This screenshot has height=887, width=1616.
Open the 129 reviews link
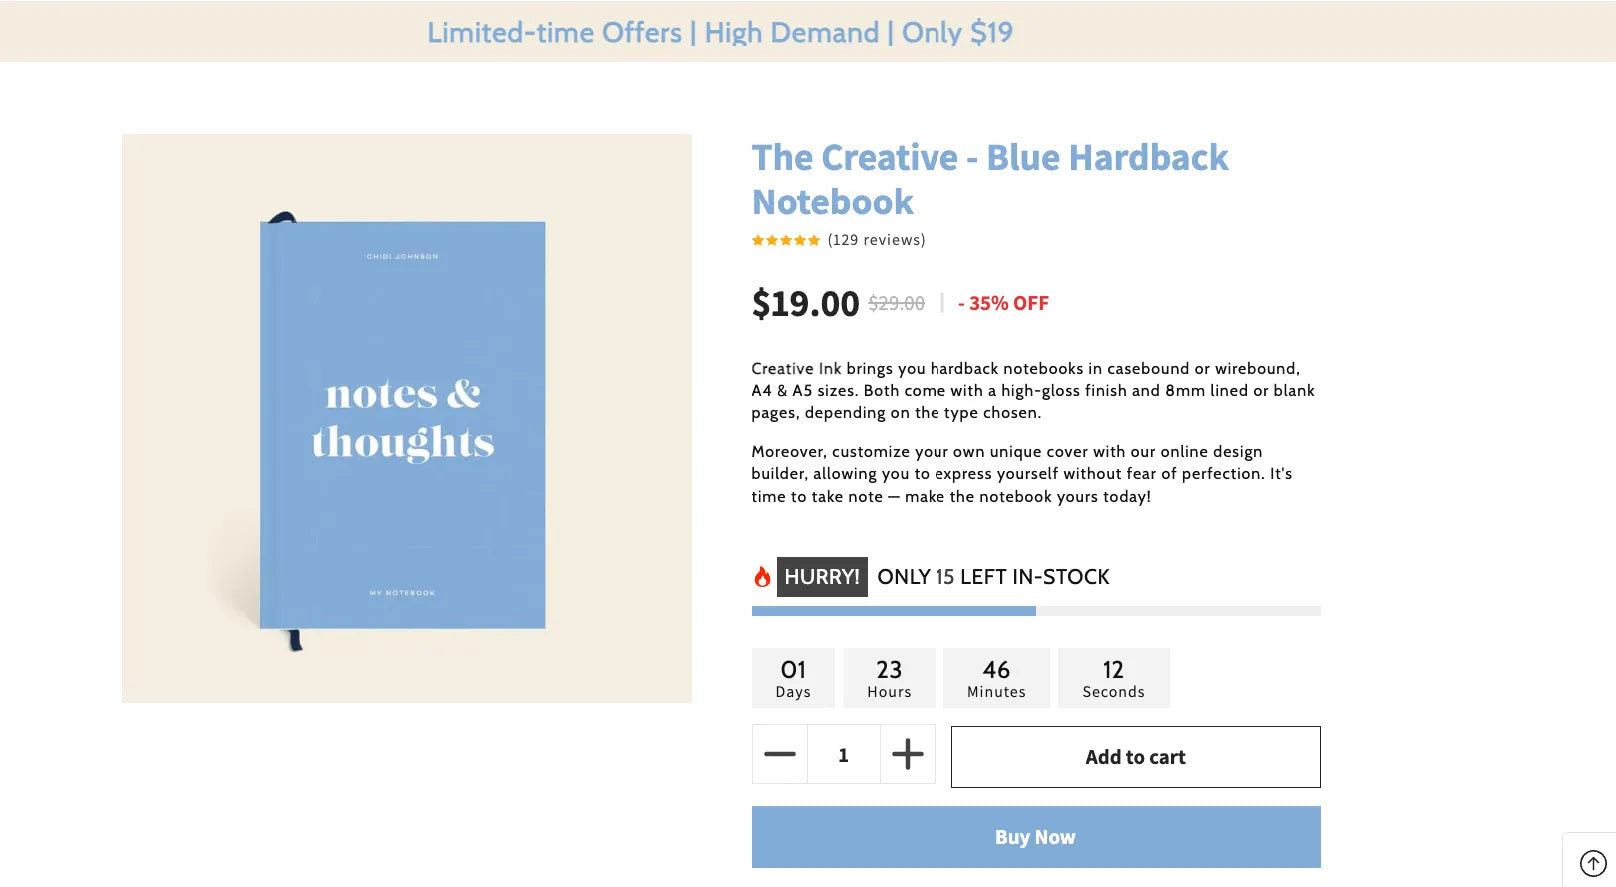coord(876,240)
